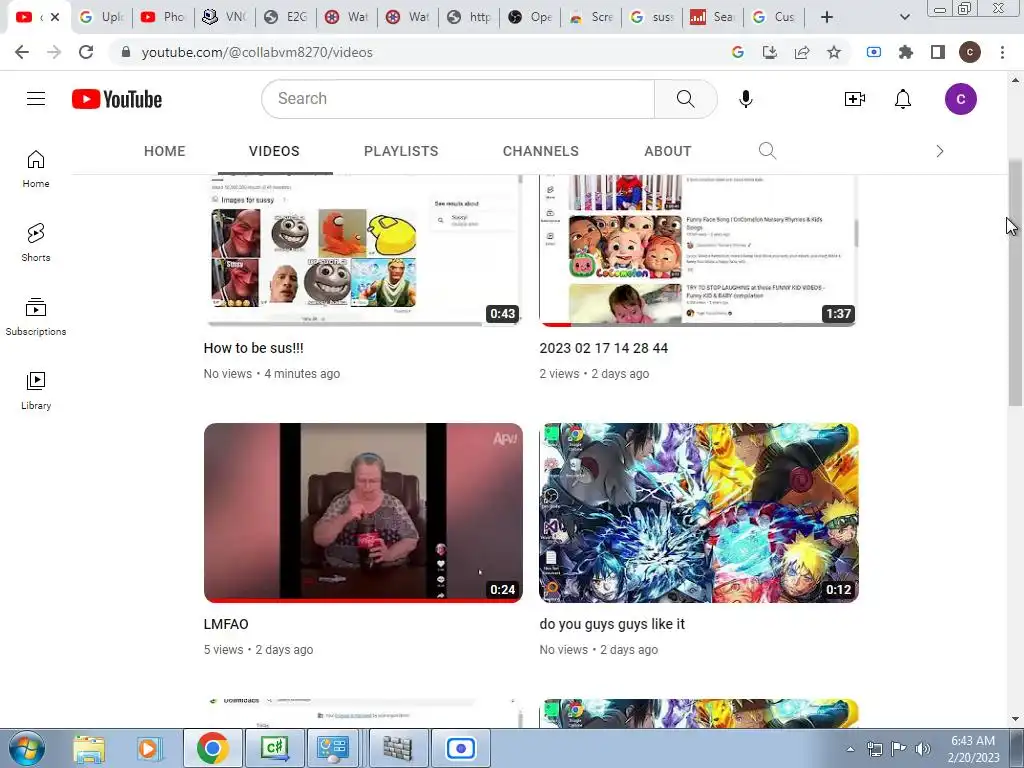The width and height of the screenshot is (1024, 768).
Task: Open Shorts in the left sidebar
Action: click(x=36, y=243)
